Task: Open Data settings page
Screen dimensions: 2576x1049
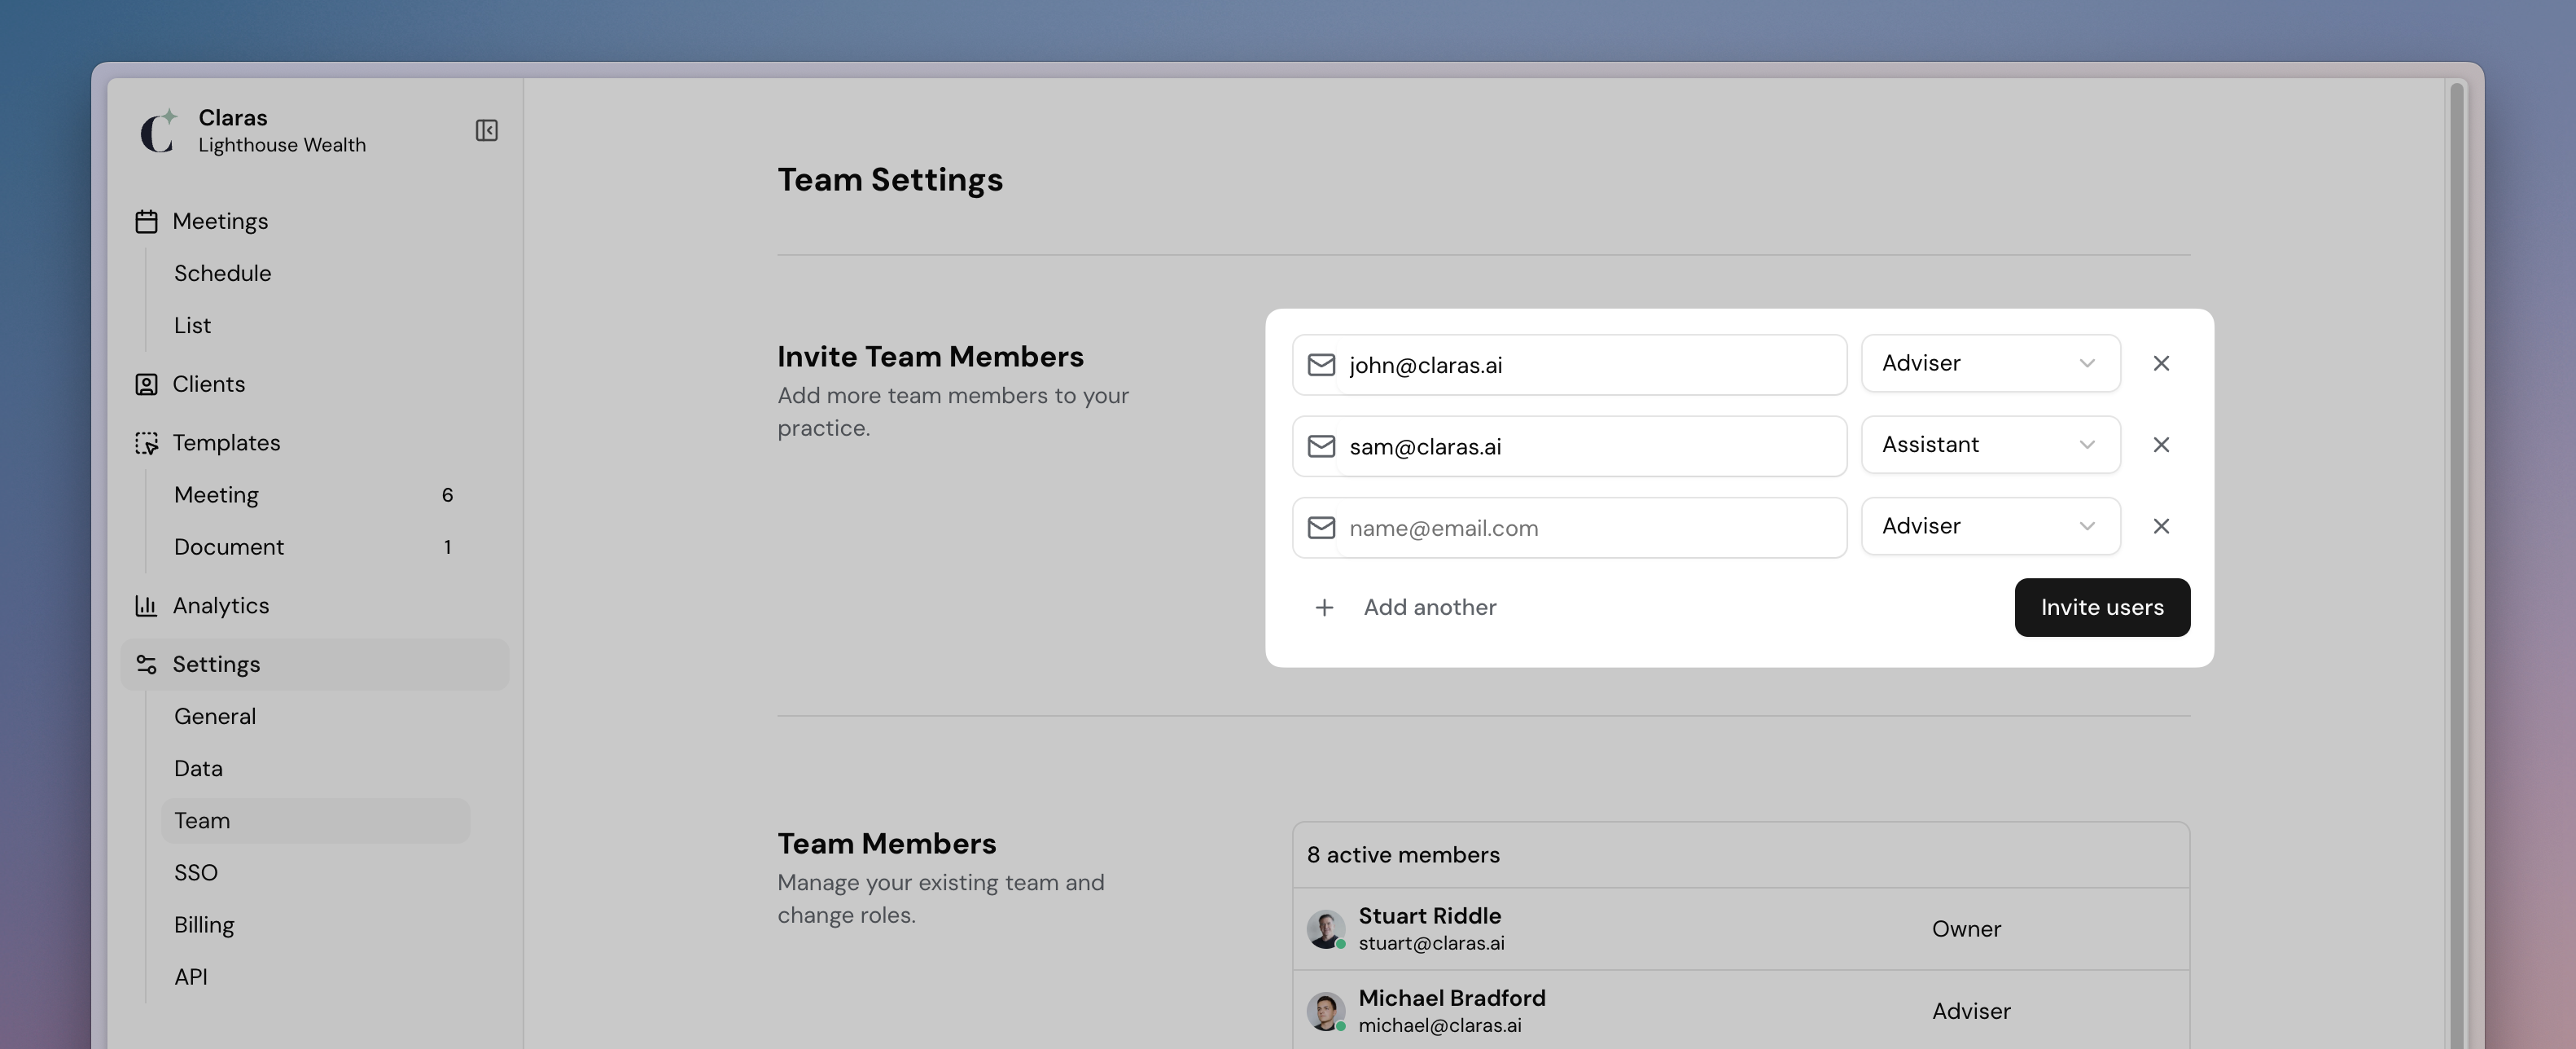Action: click(315, 769)
